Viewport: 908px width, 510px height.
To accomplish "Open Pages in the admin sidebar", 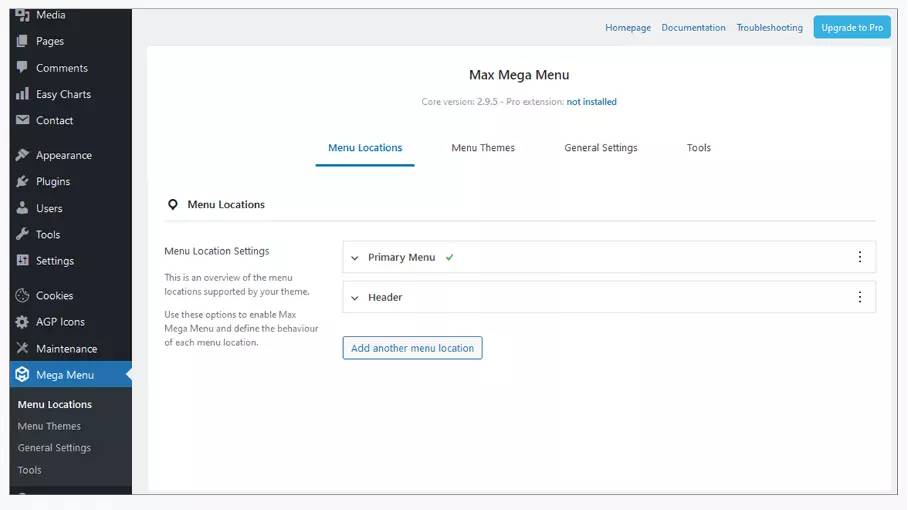I will point(50,41).
